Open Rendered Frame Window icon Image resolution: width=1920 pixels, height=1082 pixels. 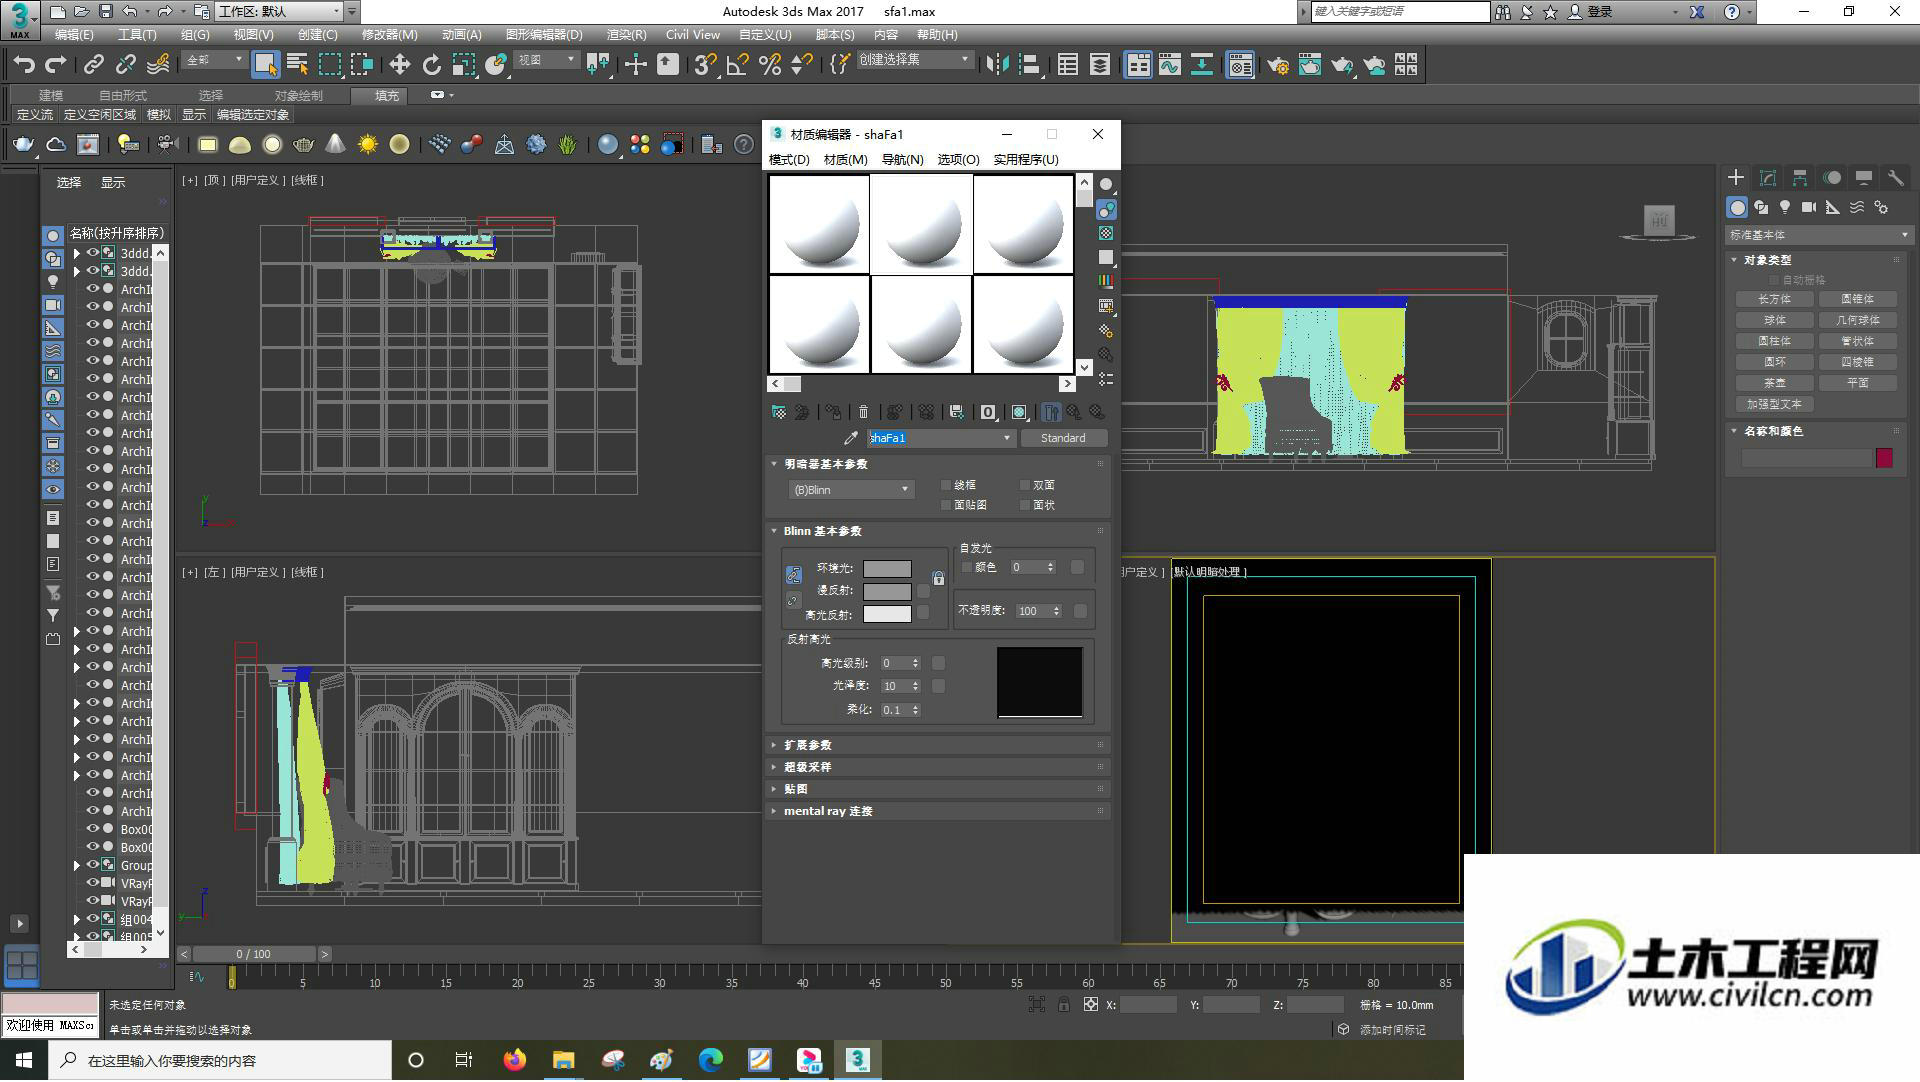(1310, 65)
